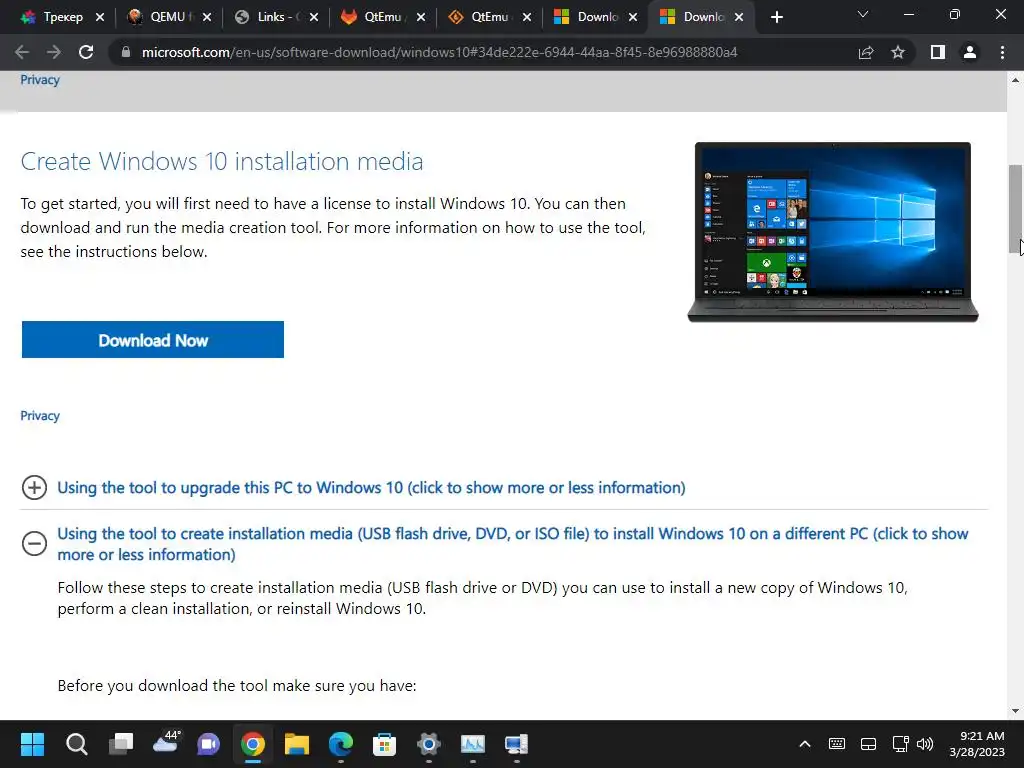The height and width of the screenshot is (768, 1024).
Task: Switch to the QEMU tab
Action: (x=167, y=17)
